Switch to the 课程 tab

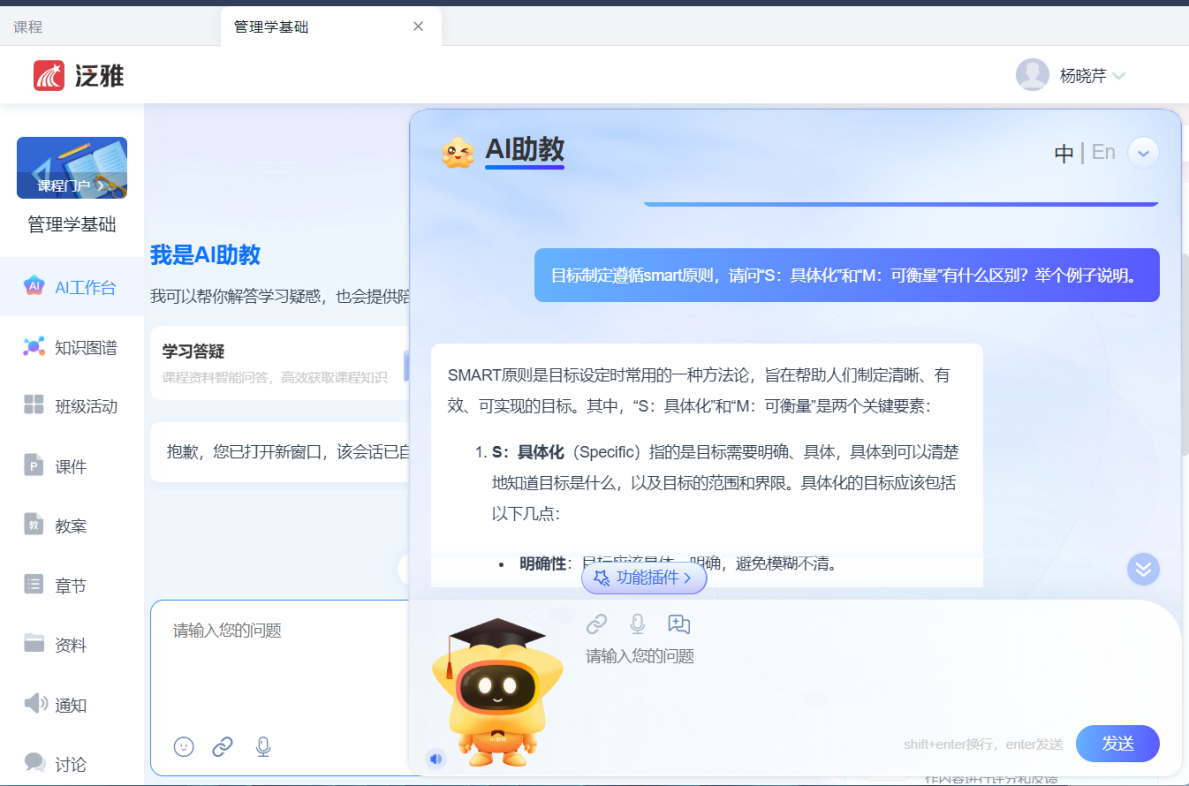[x=28, y=27]
